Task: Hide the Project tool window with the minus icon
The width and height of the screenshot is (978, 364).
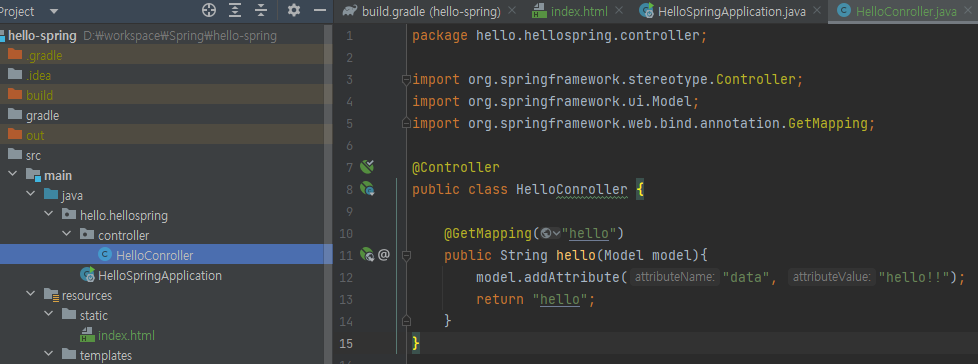Action: coord(320,10)
